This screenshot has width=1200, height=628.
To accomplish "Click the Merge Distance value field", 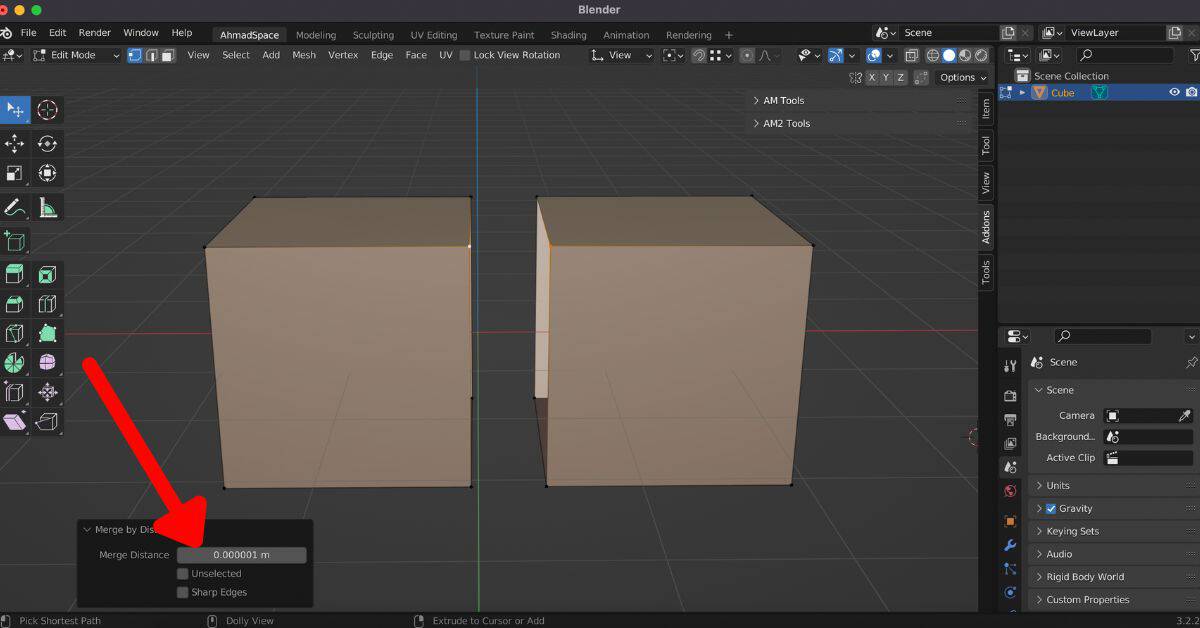I will [241, 554].
